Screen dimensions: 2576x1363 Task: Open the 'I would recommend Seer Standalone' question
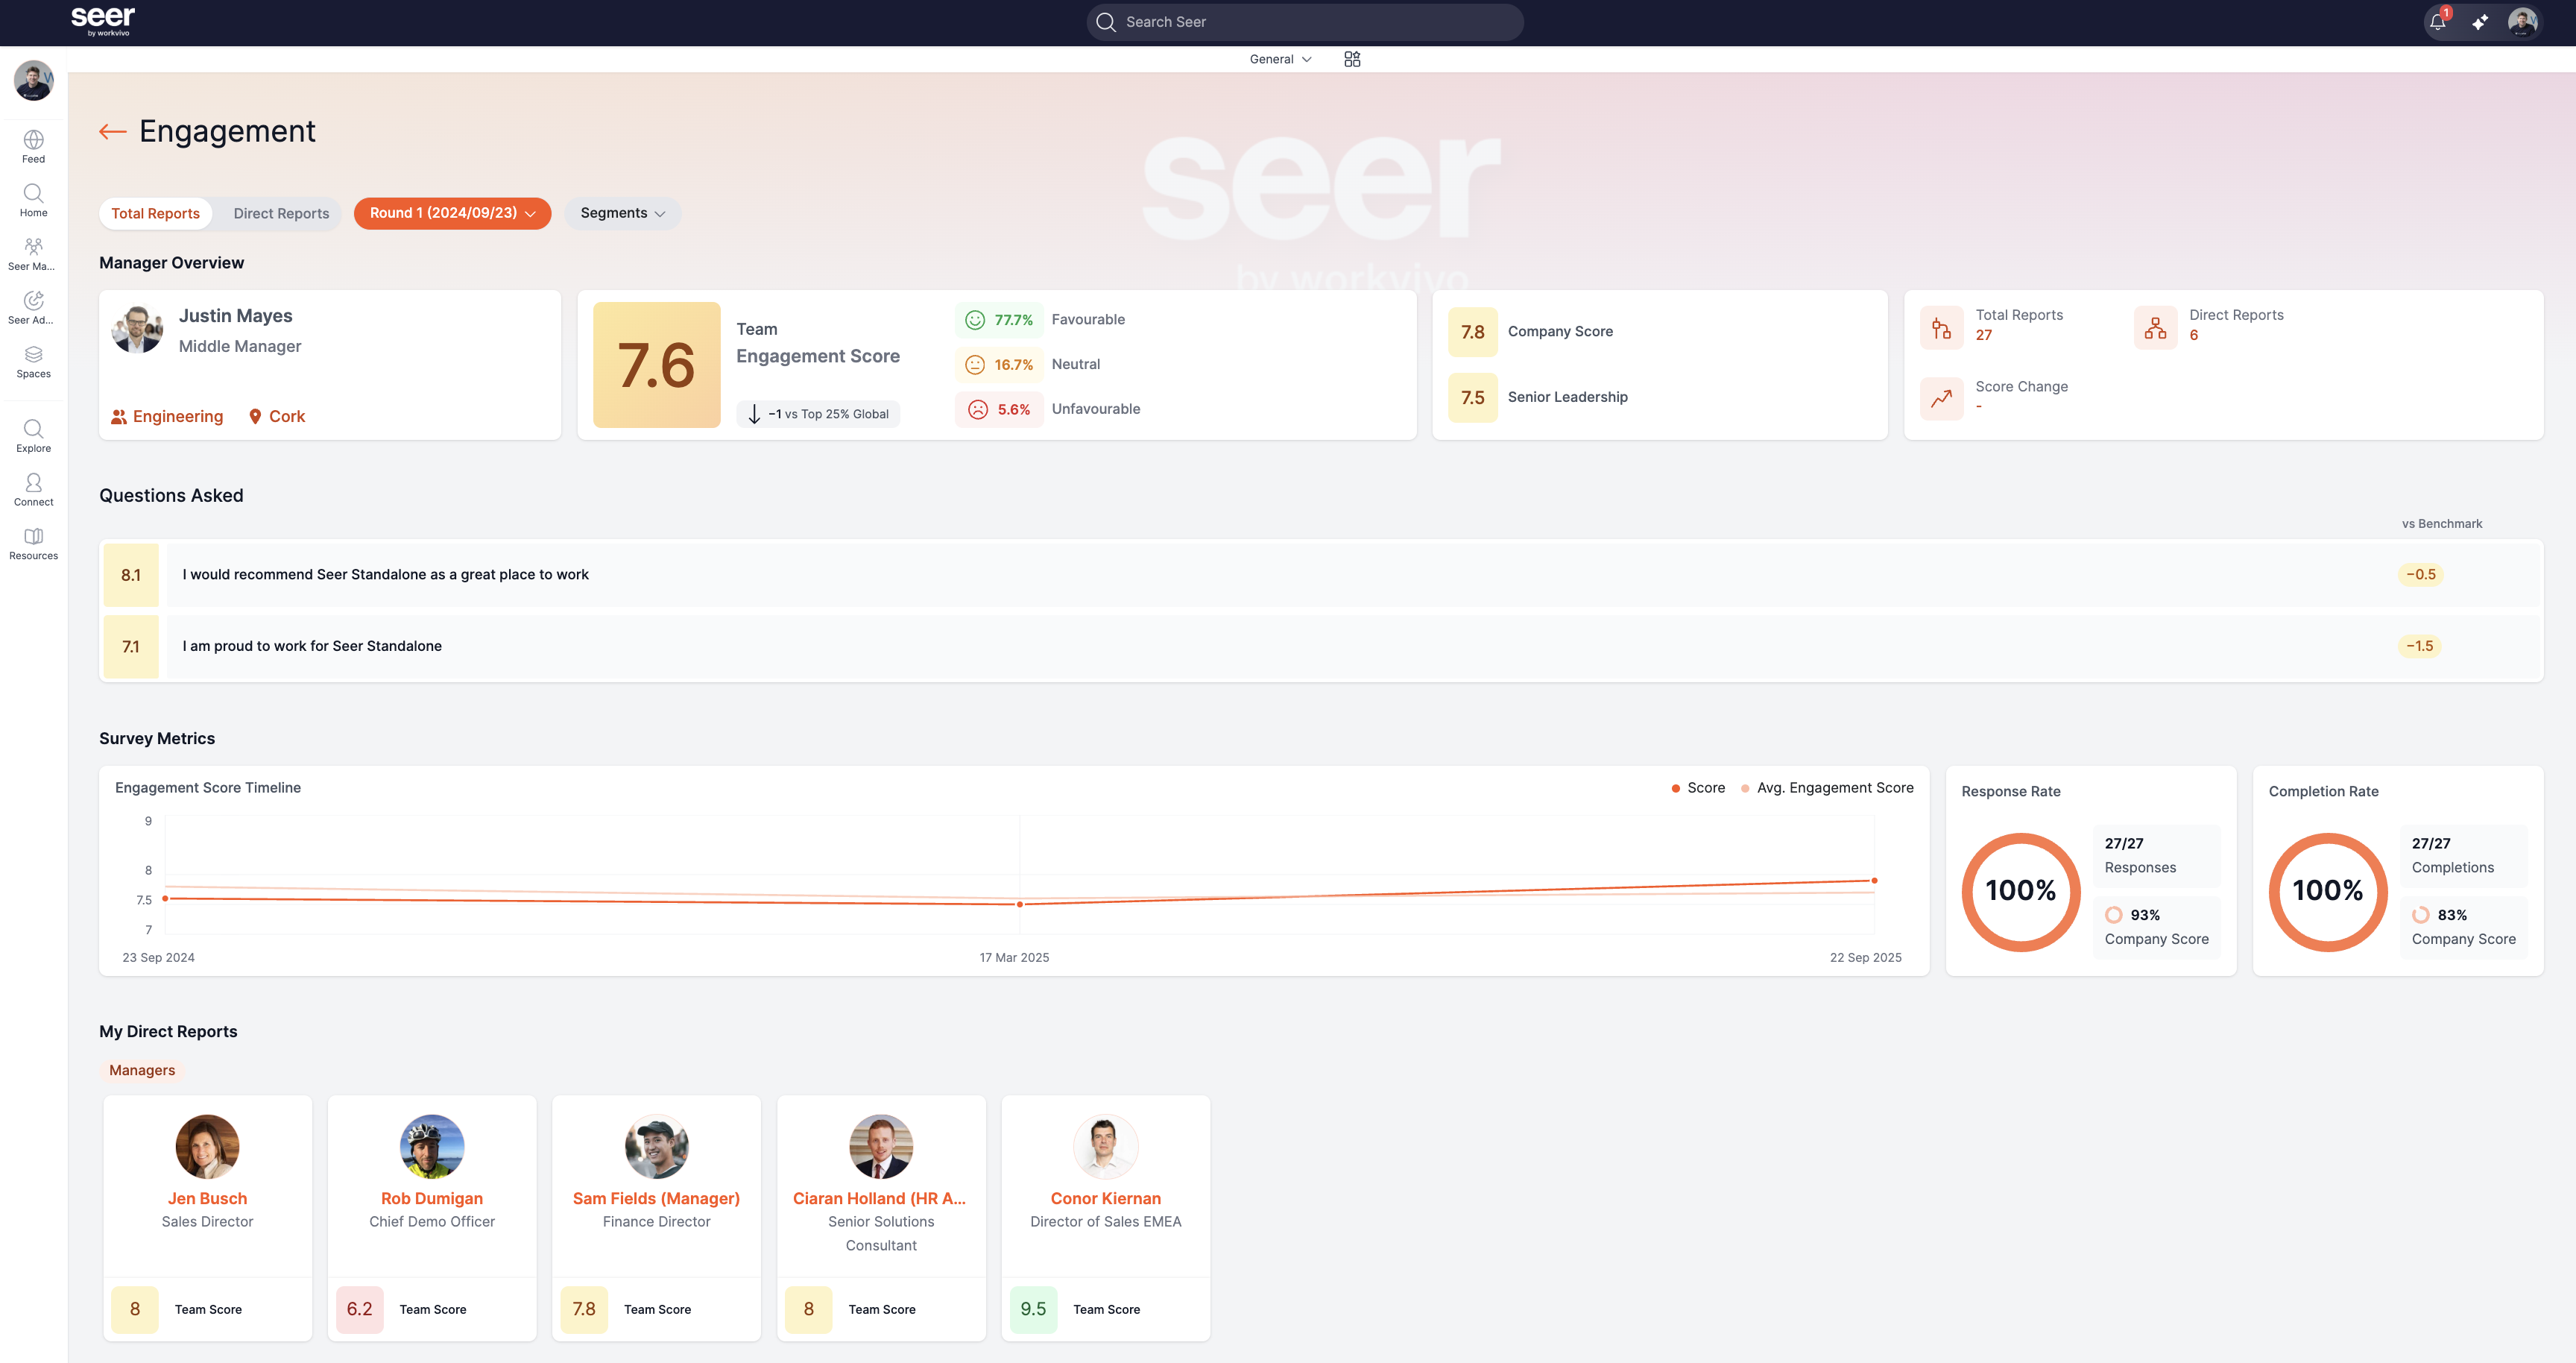(x=1320, y=574)
